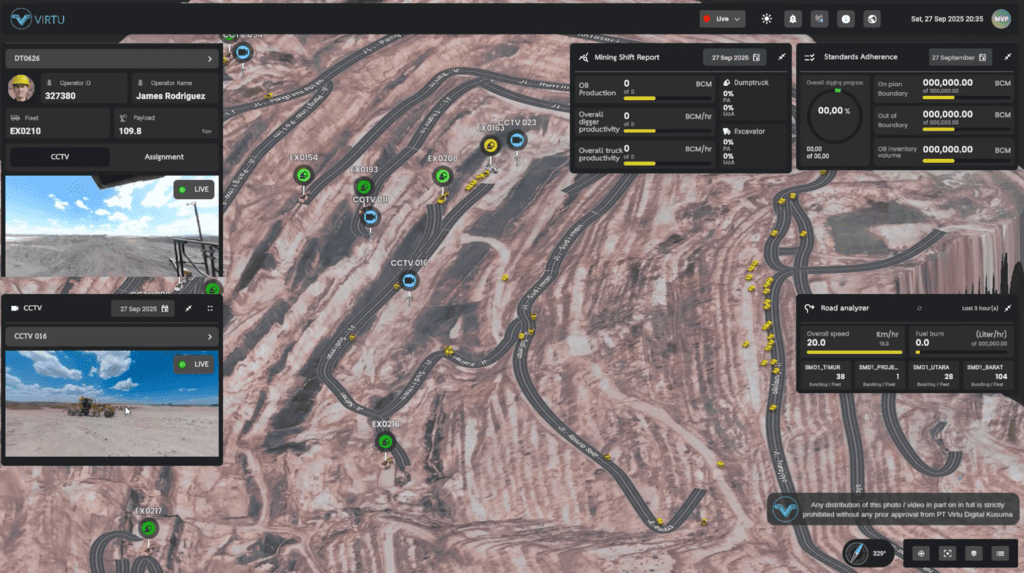Click the recenter target icon in map toolbar

click(921, 553)
